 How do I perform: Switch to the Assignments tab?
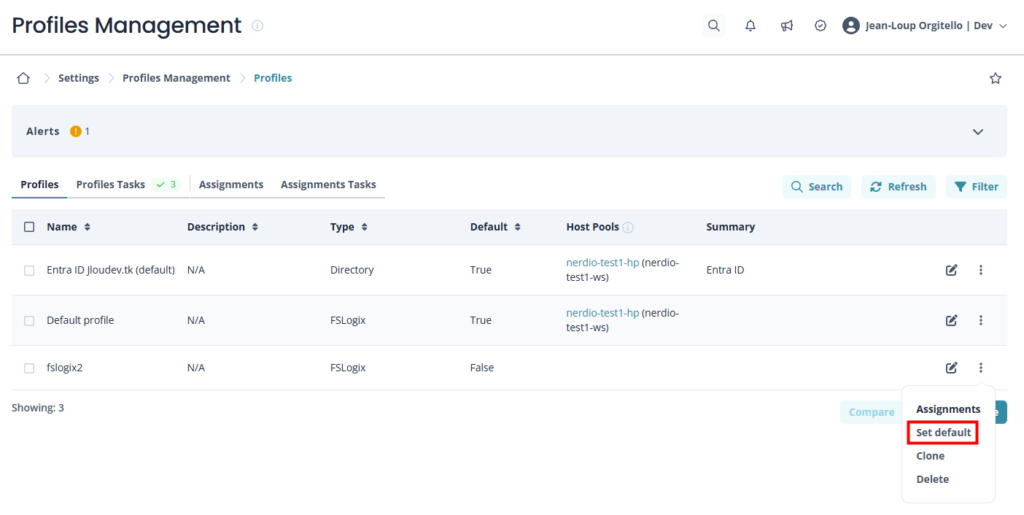click(231, 184)
